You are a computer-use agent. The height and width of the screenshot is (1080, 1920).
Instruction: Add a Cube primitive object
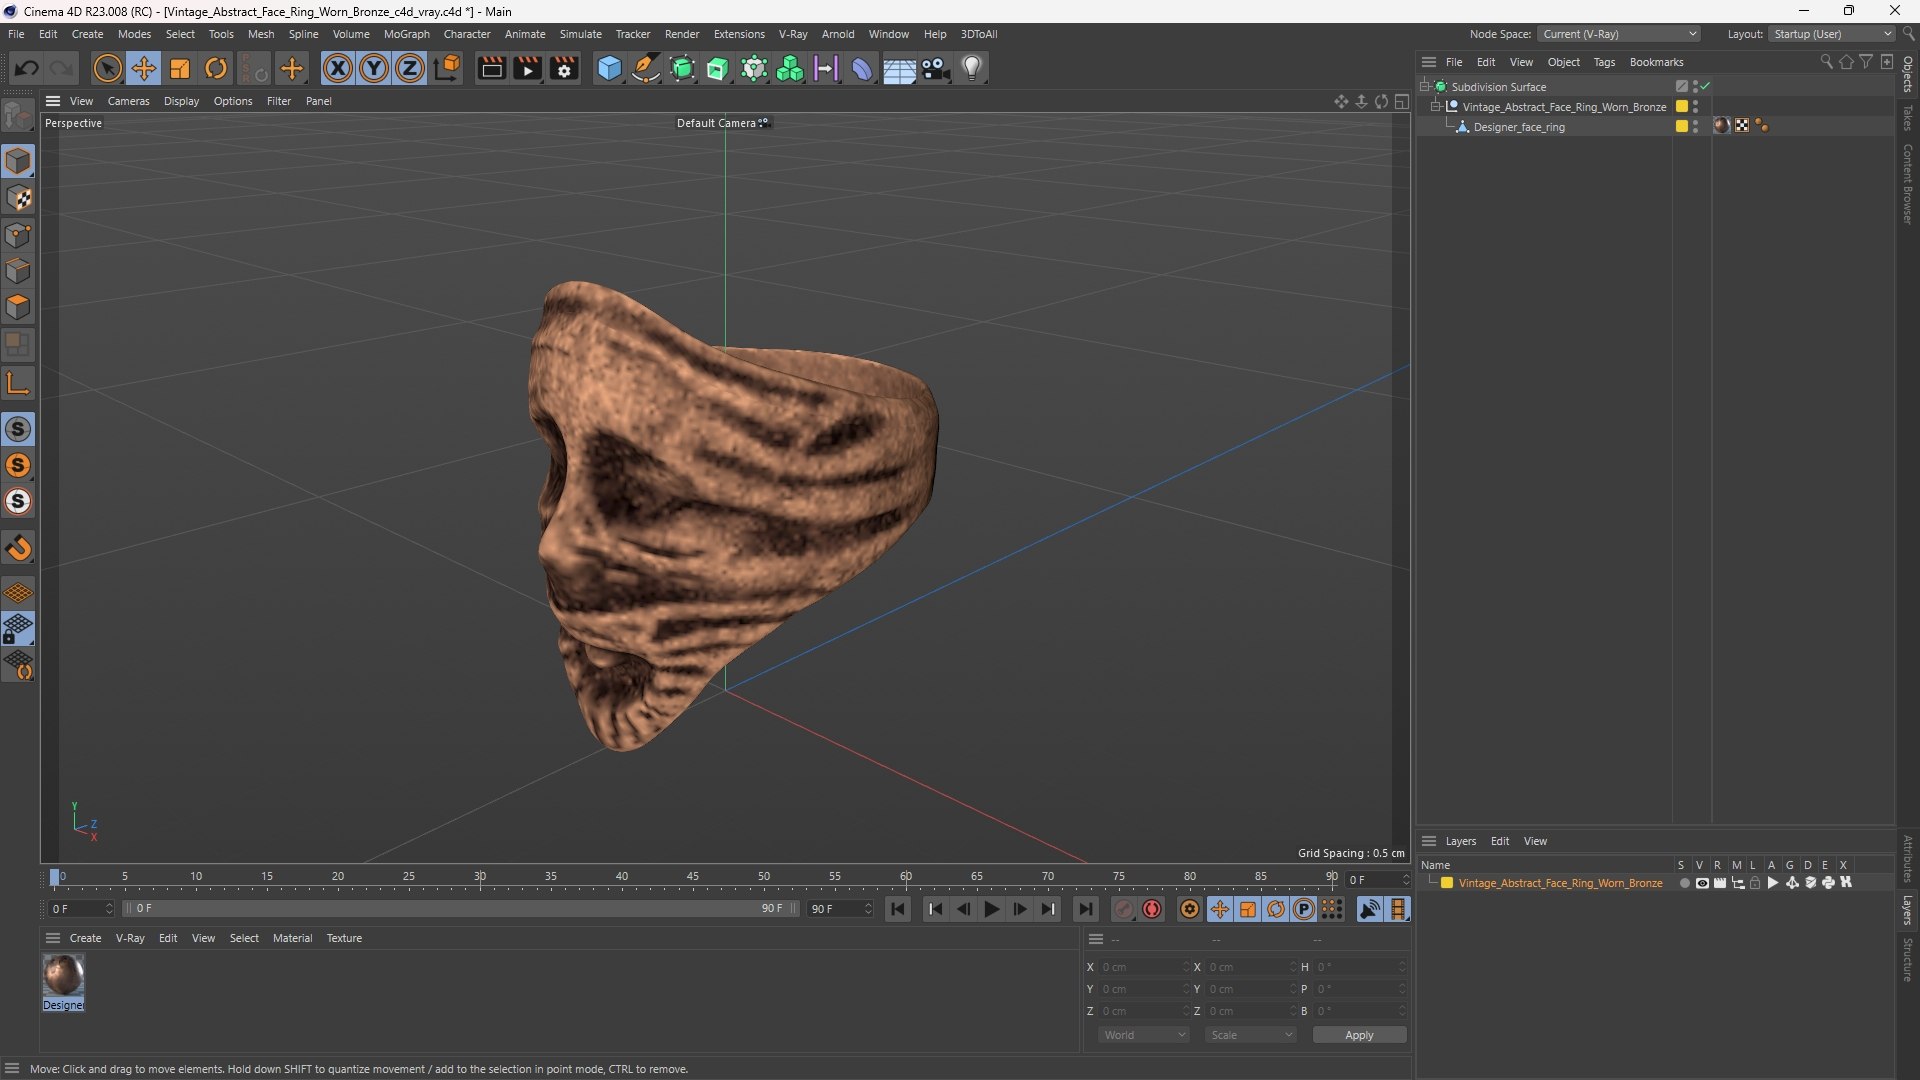click(609, 68)
